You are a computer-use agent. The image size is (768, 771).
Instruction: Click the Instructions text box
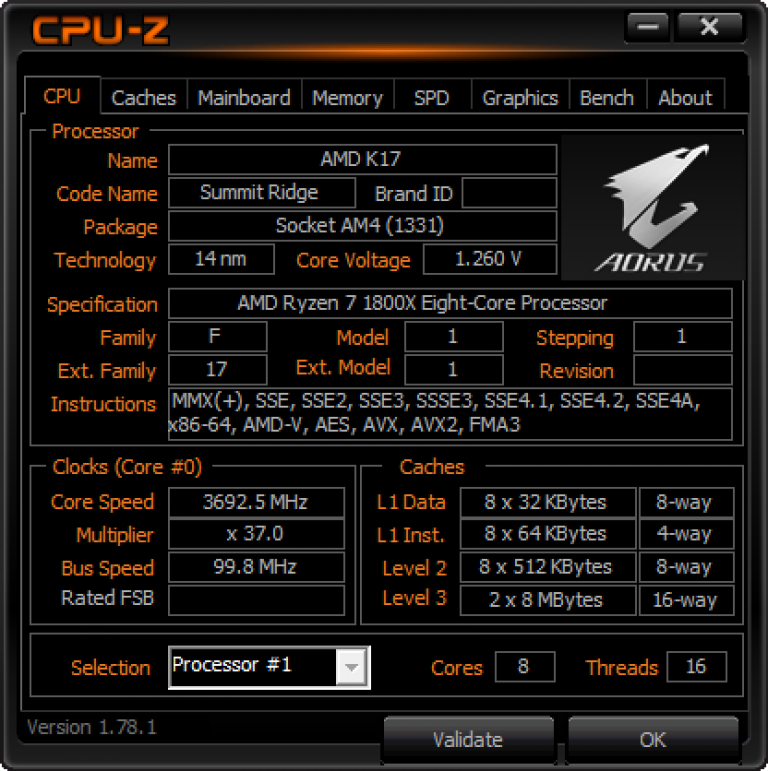pyautogui.click(x=450, y=414)
